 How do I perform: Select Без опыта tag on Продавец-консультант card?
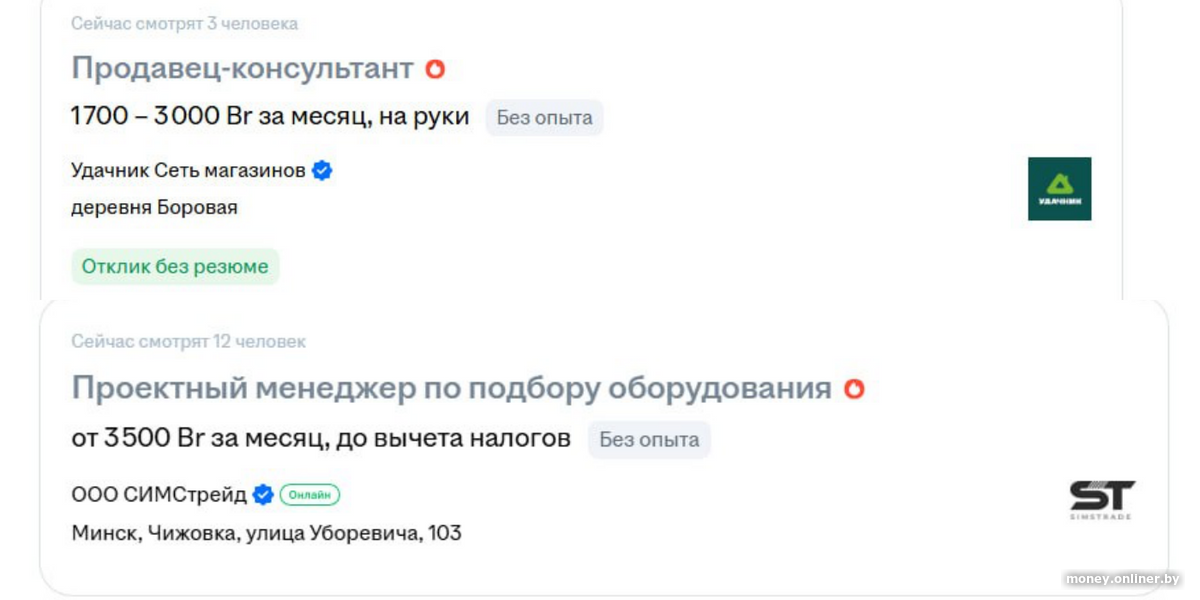click(x=544, y=118)
